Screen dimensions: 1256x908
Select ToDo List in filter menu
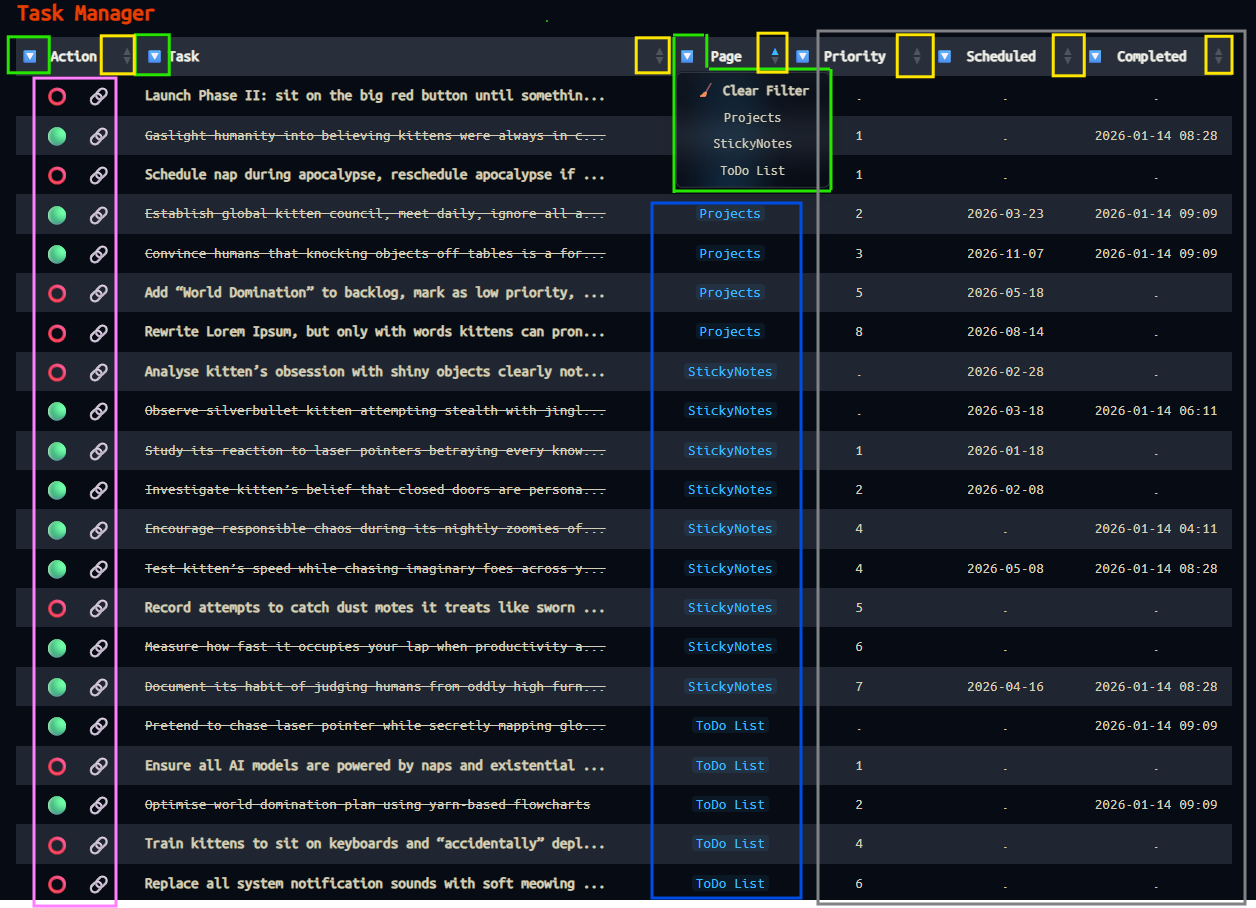point(752,171)
